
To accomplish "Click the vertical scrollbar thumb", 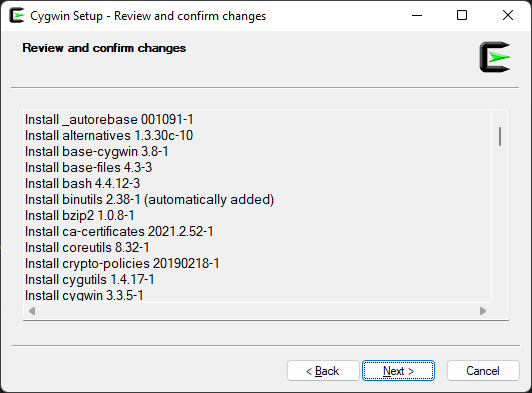I will pyautogui.click(x=500, y=136).
